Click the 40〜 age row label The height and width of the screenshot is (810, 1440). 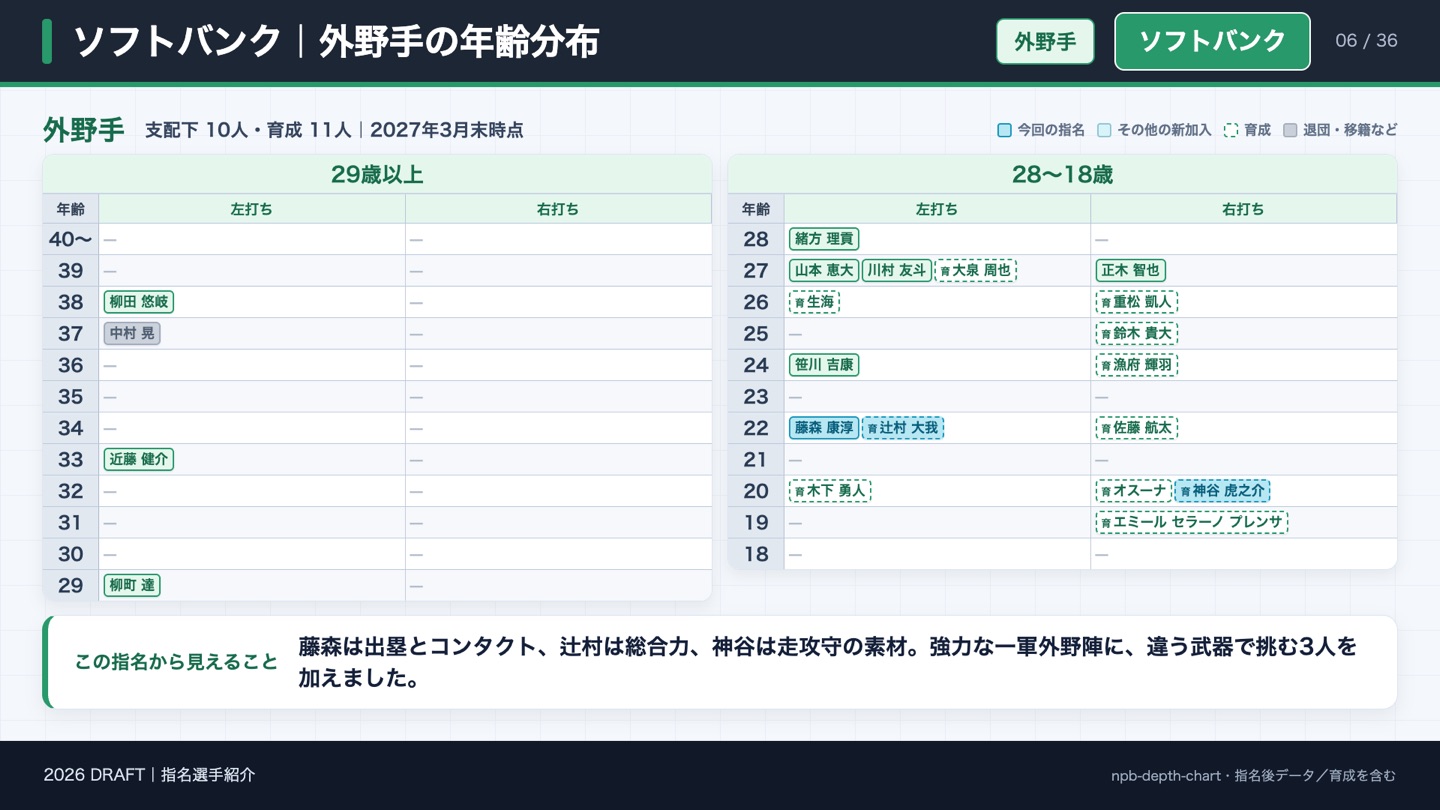point(71,239)
